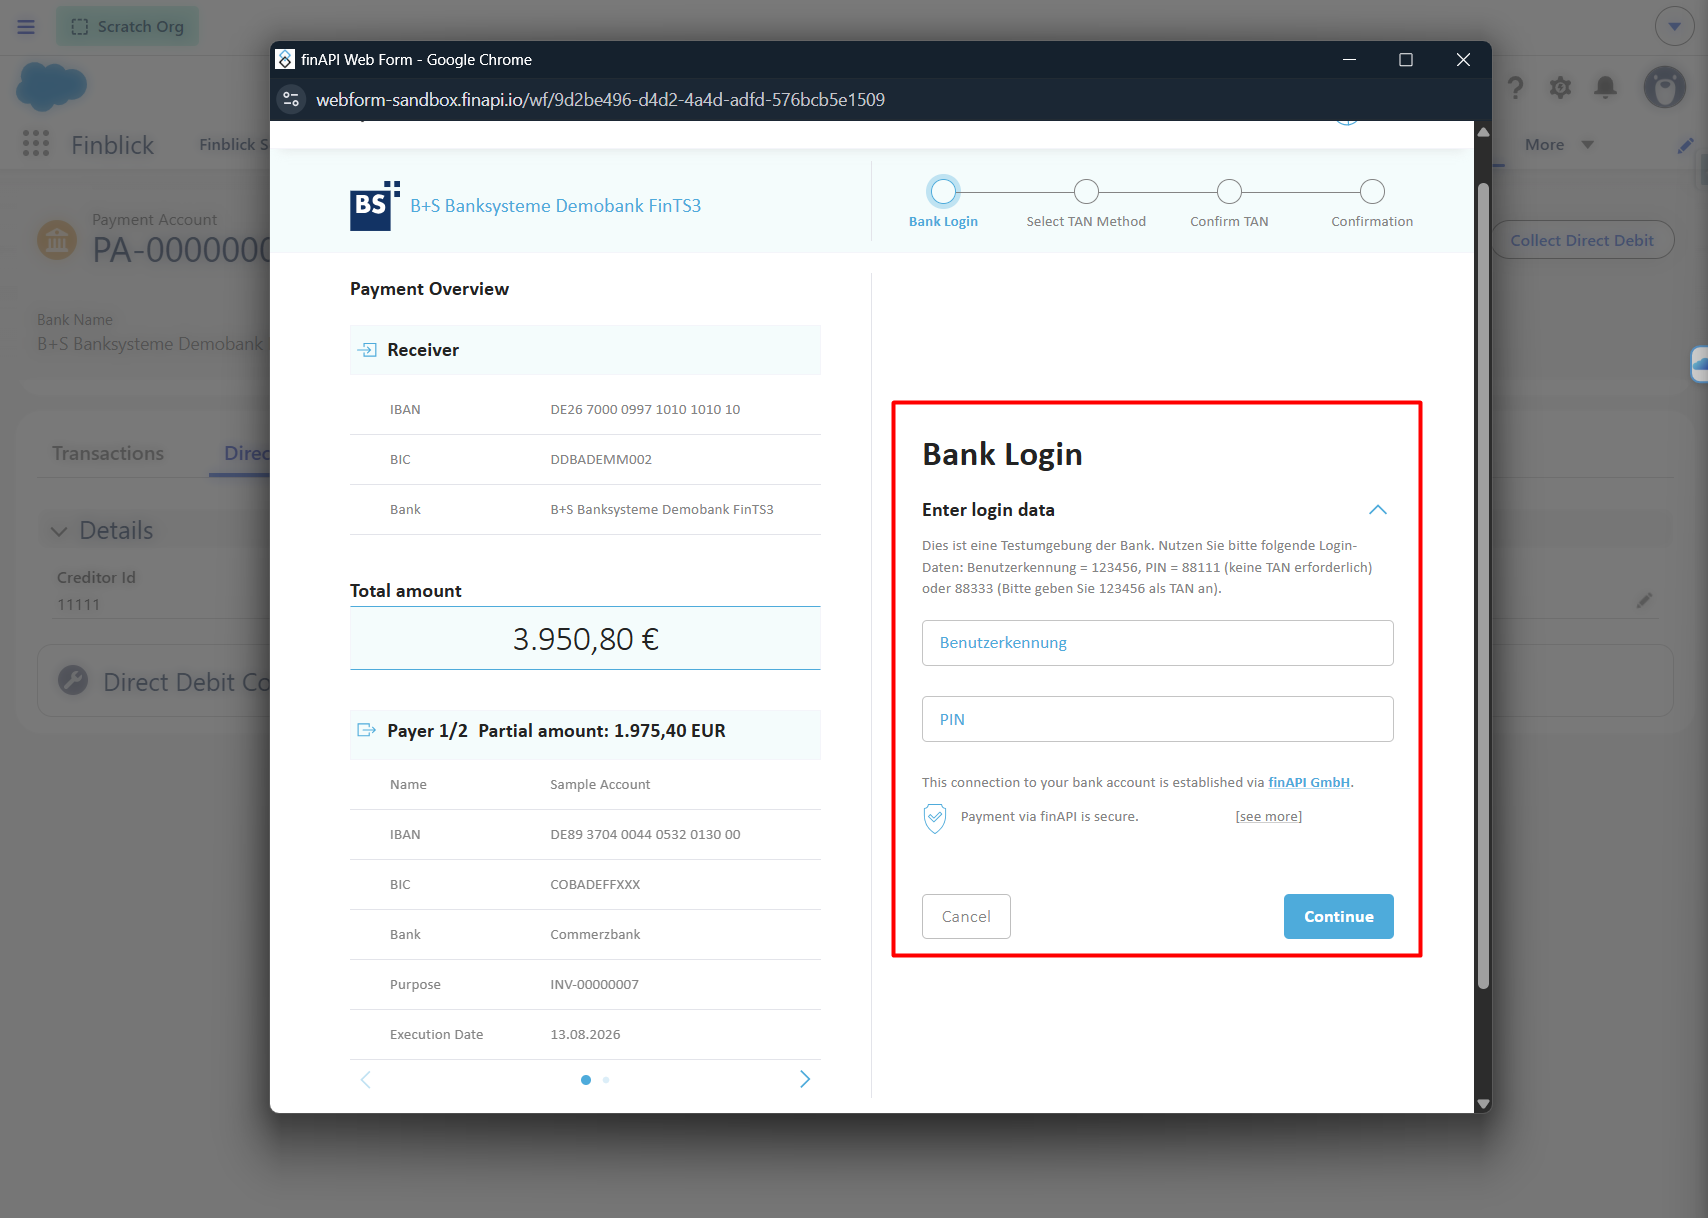Image resolution: width=1708 pixels, height=1218 pixels.
Task: Open Salesforce setup gear icon
Action: pyautogui.click(x=1560, y=88)
